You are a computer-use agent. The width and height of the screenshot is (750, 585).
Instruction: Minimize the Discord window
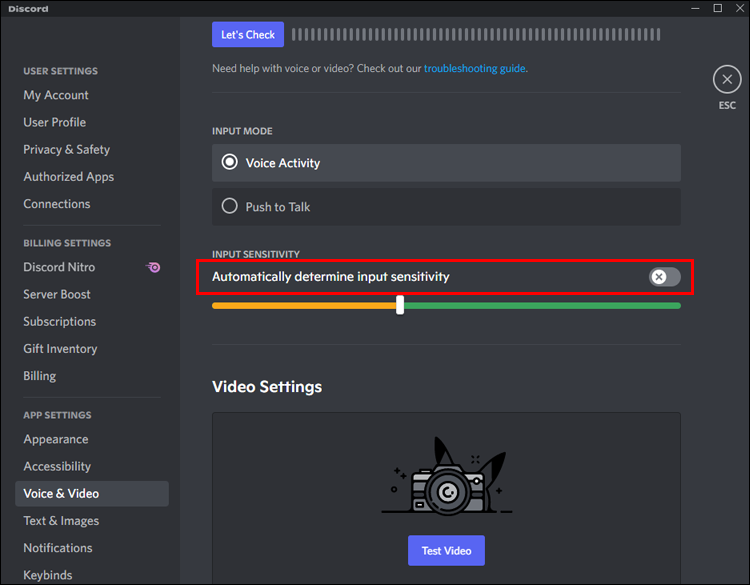(695, 8)
